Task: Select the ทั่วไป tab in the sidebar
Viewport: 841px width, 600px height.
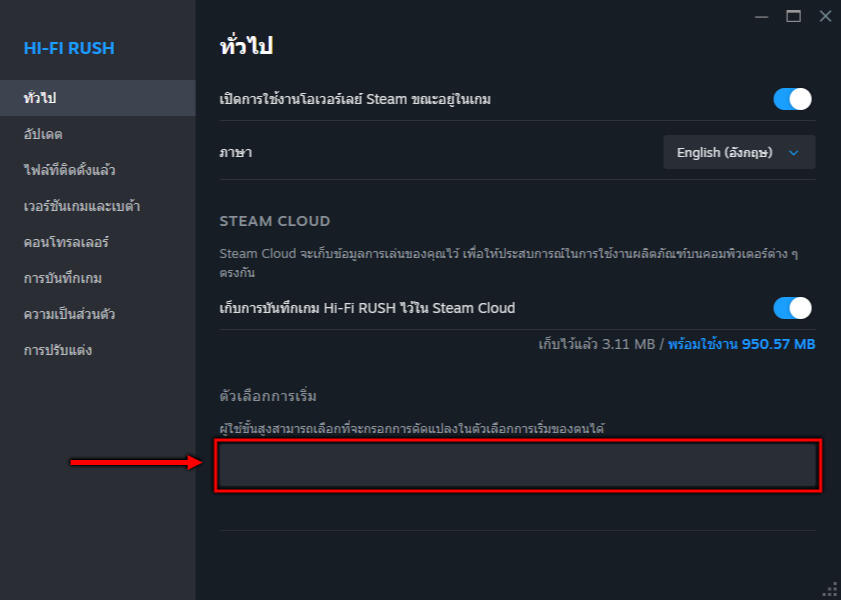Action: tap(40, 98)
